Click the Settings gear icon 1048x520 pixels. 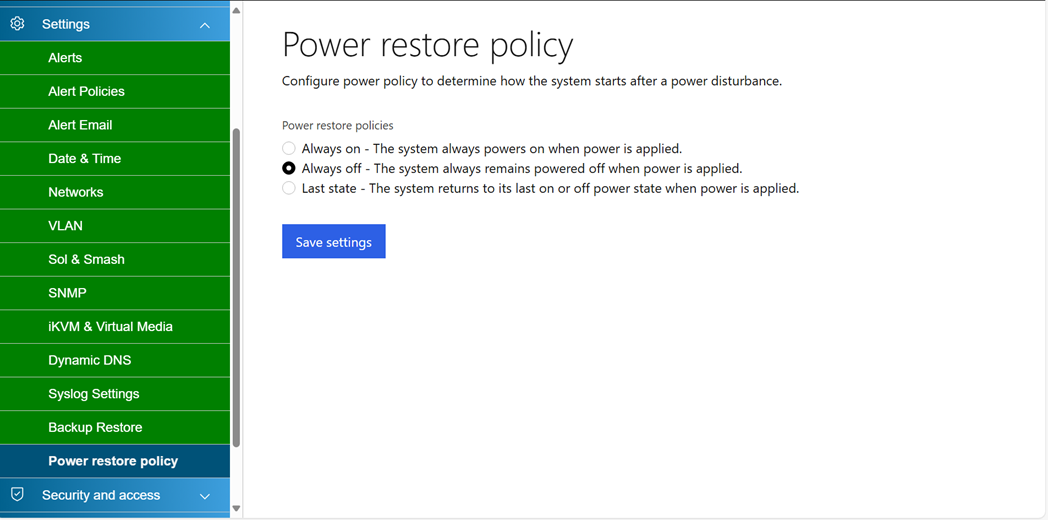coord(17,24)
